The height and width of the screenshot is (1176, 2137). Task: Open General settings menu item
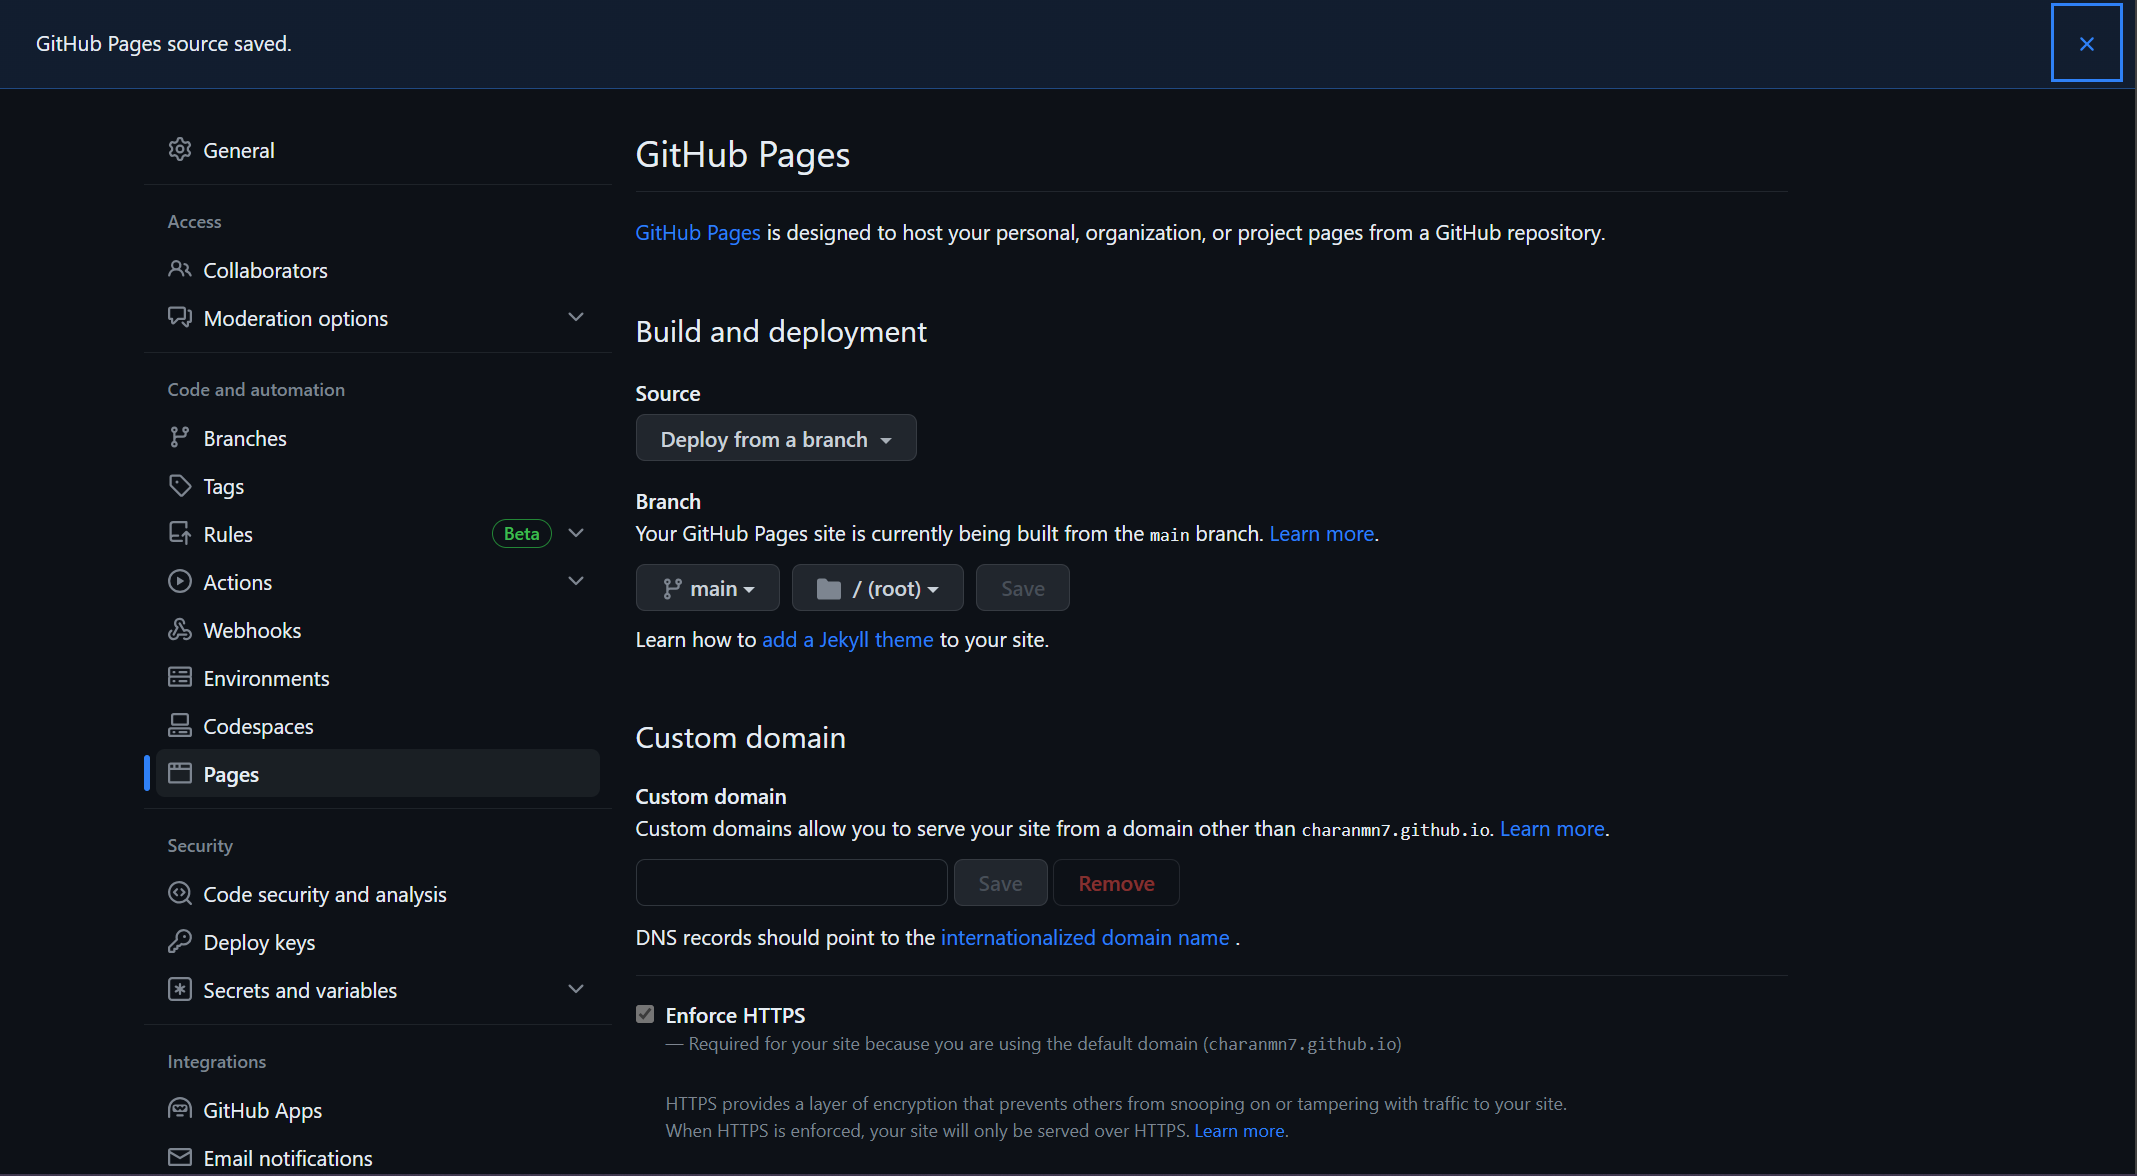(237, 149)
